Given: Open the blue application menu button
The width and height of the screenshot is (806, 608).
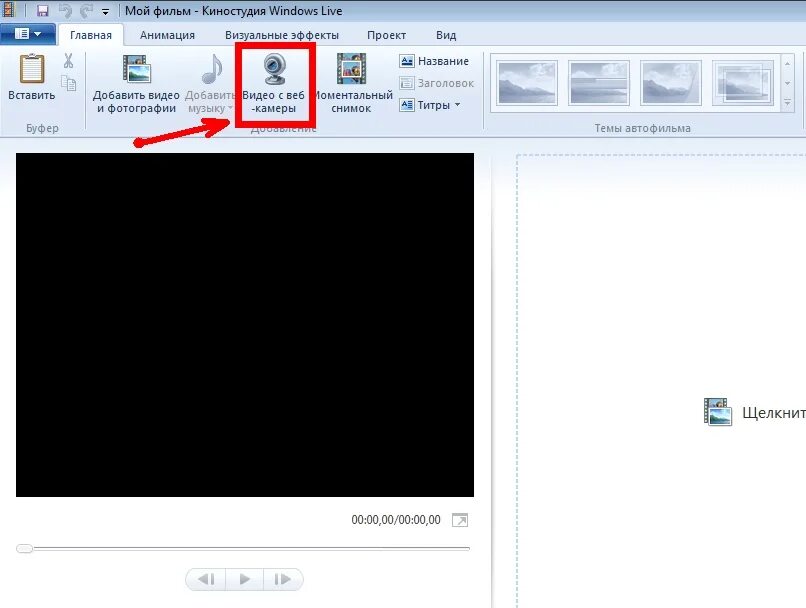Looking at the screenshot, I should (x=28, y=34).
